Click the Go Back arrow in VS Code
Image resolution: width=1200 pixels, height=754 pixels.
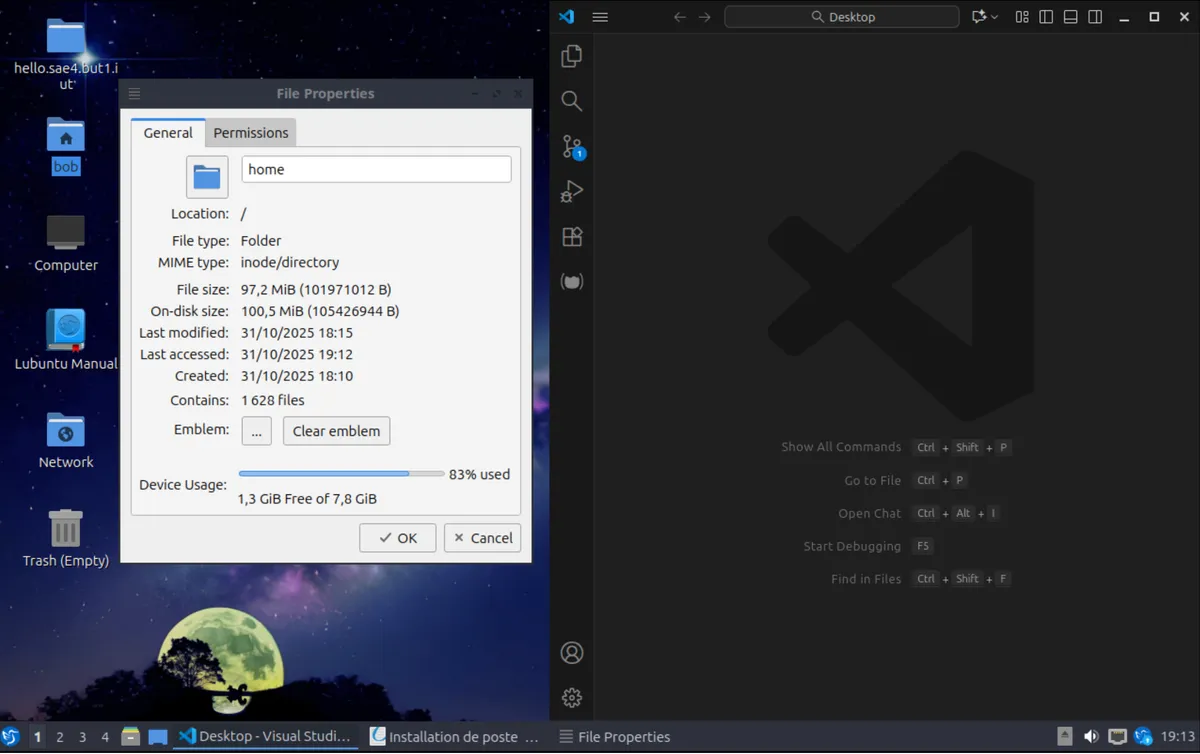680,17
